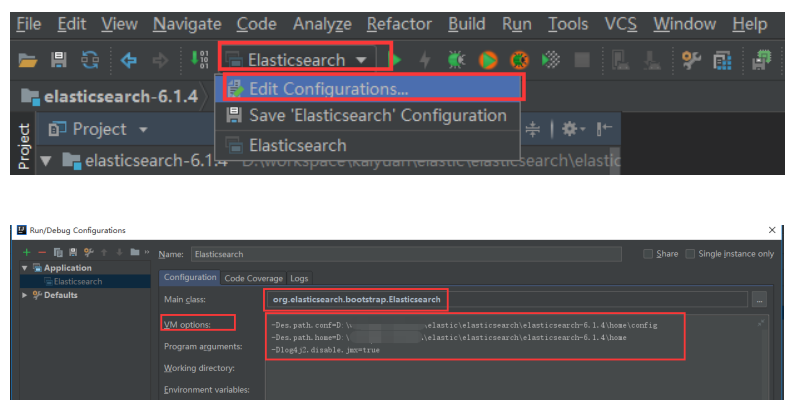Click the Forward navigation arrow
The width and height of the screenshot is (785, 404).
click(160, 61)
